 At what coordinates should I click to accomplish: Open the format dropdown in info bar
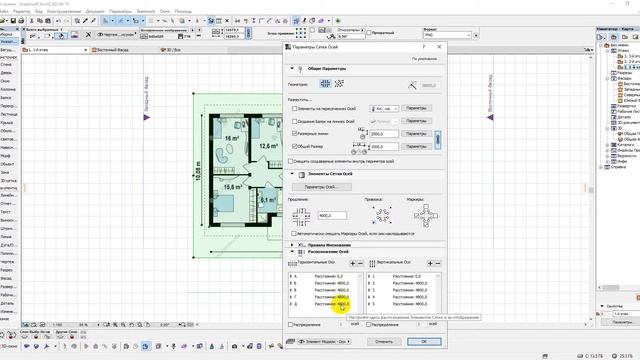click(447, 36)
